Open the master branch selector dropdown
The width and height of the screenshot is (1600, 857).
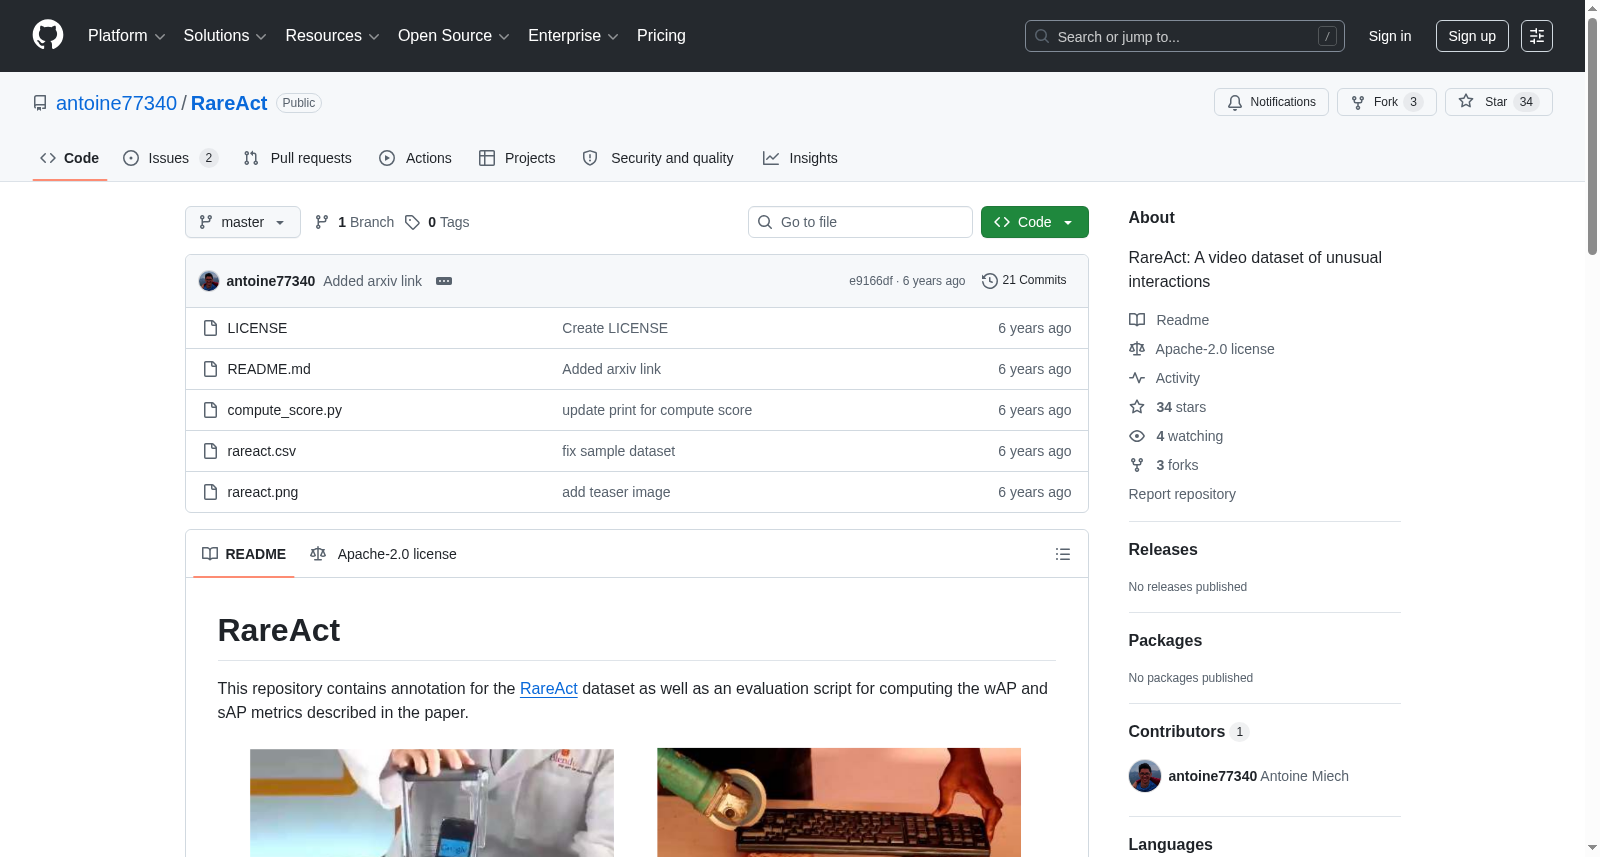243,222
